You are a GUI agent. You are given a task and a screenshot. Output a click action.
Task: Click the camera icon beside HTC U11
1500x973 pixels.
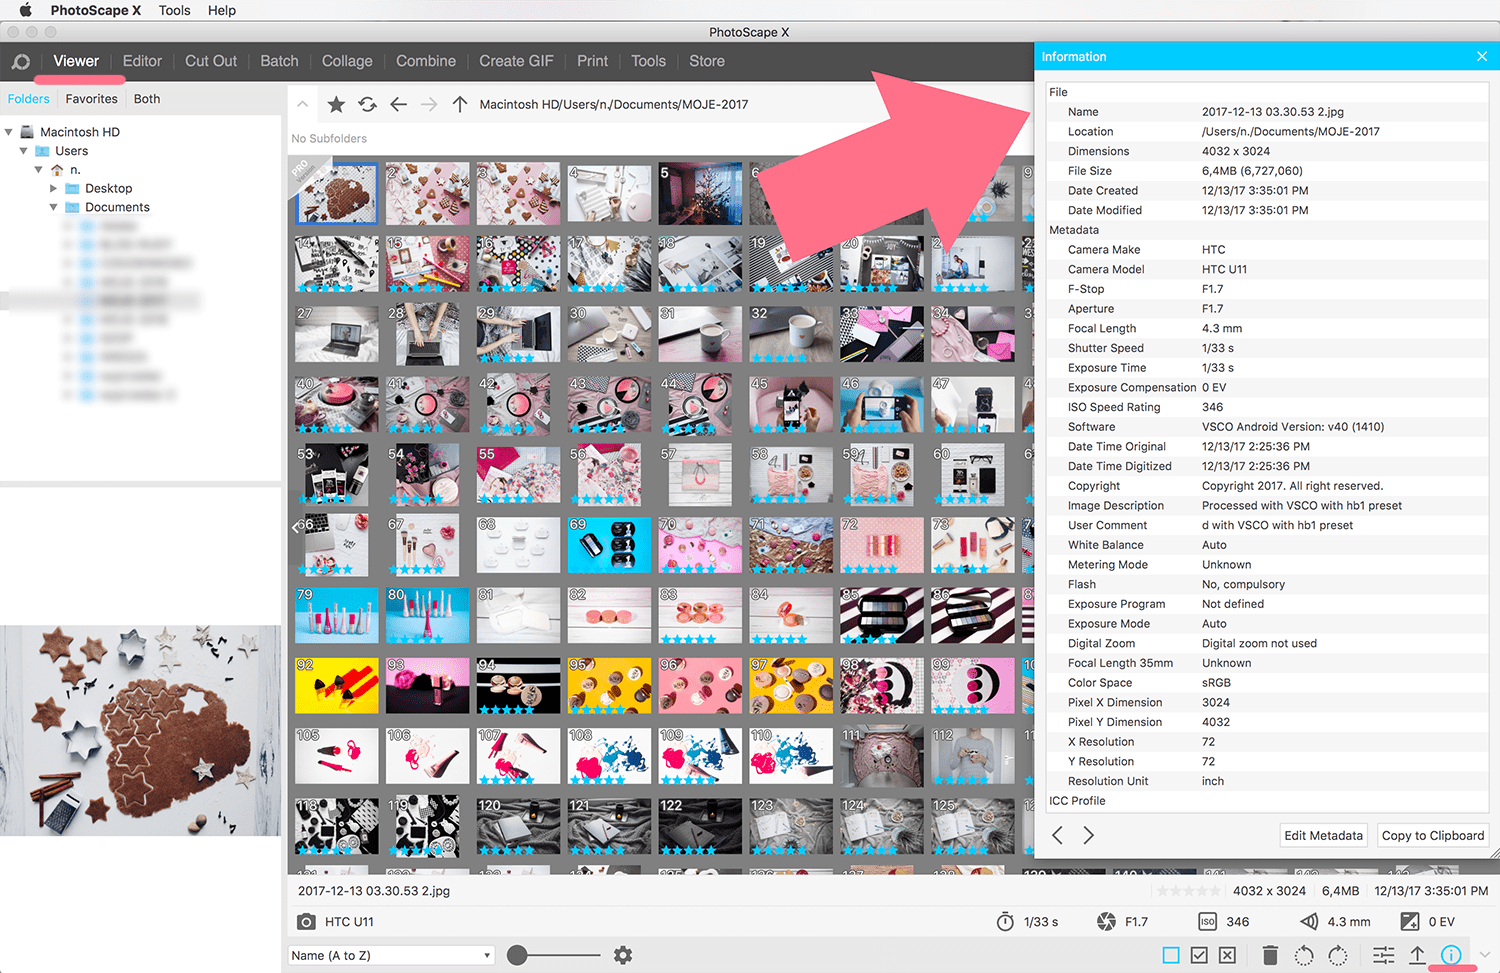(x=307, y=922)
